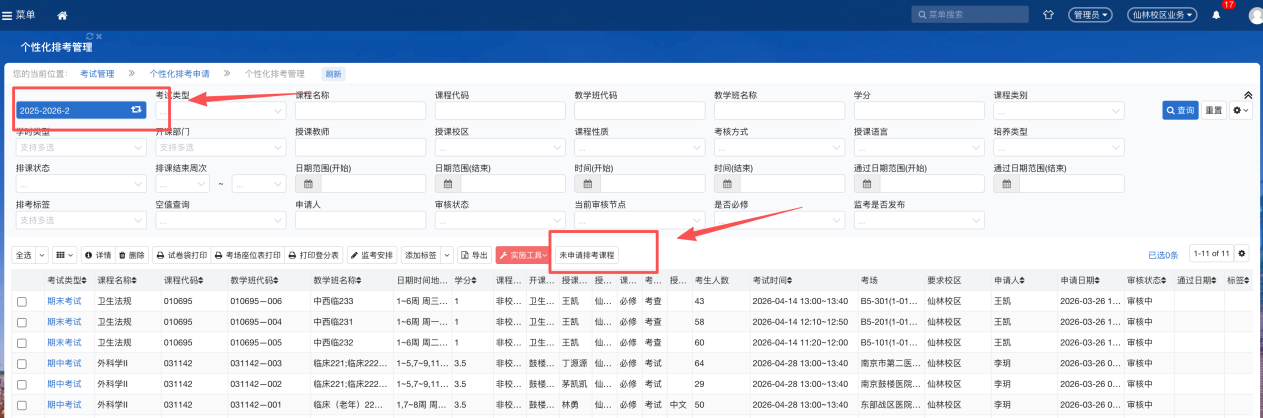This screenshot has width=1263, height=418.
Task: Tick the checkbox for class 010695—006
Action: click(x=22, y=301)
